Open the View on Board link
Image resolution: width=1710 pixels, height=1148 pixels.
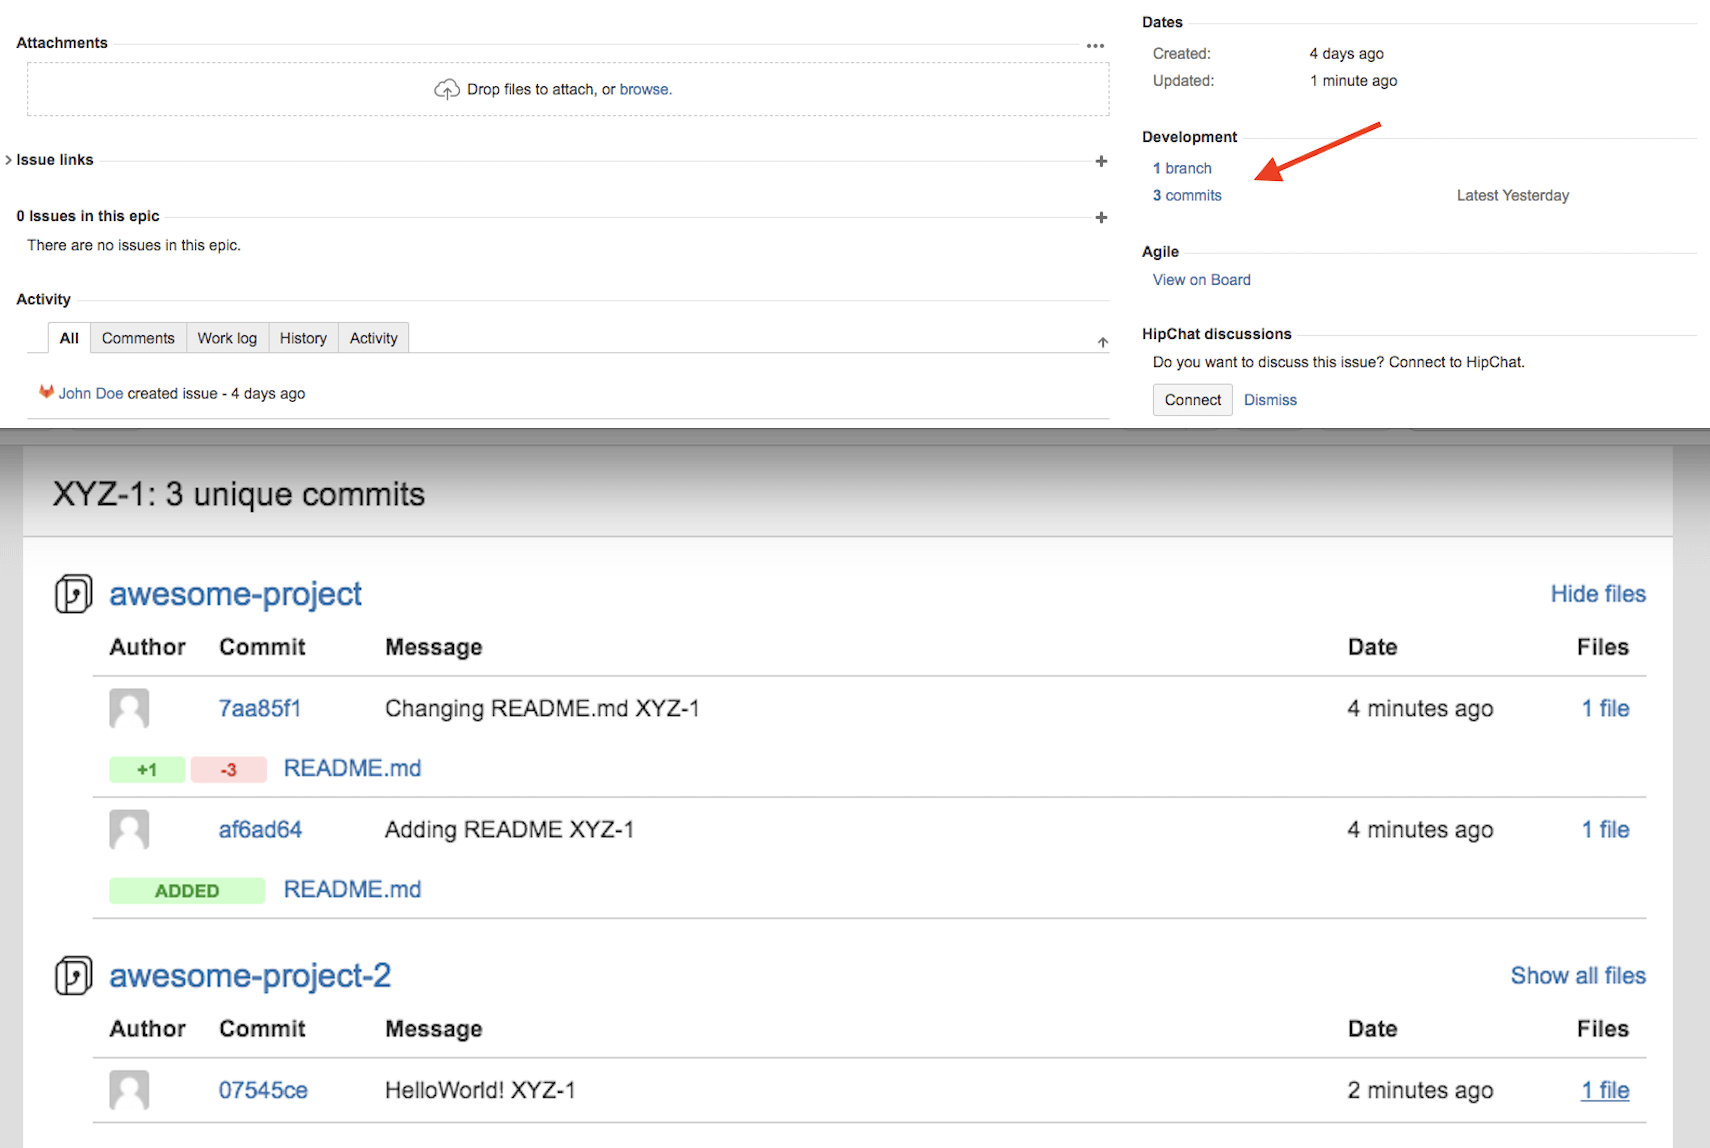click(1201, 279)
